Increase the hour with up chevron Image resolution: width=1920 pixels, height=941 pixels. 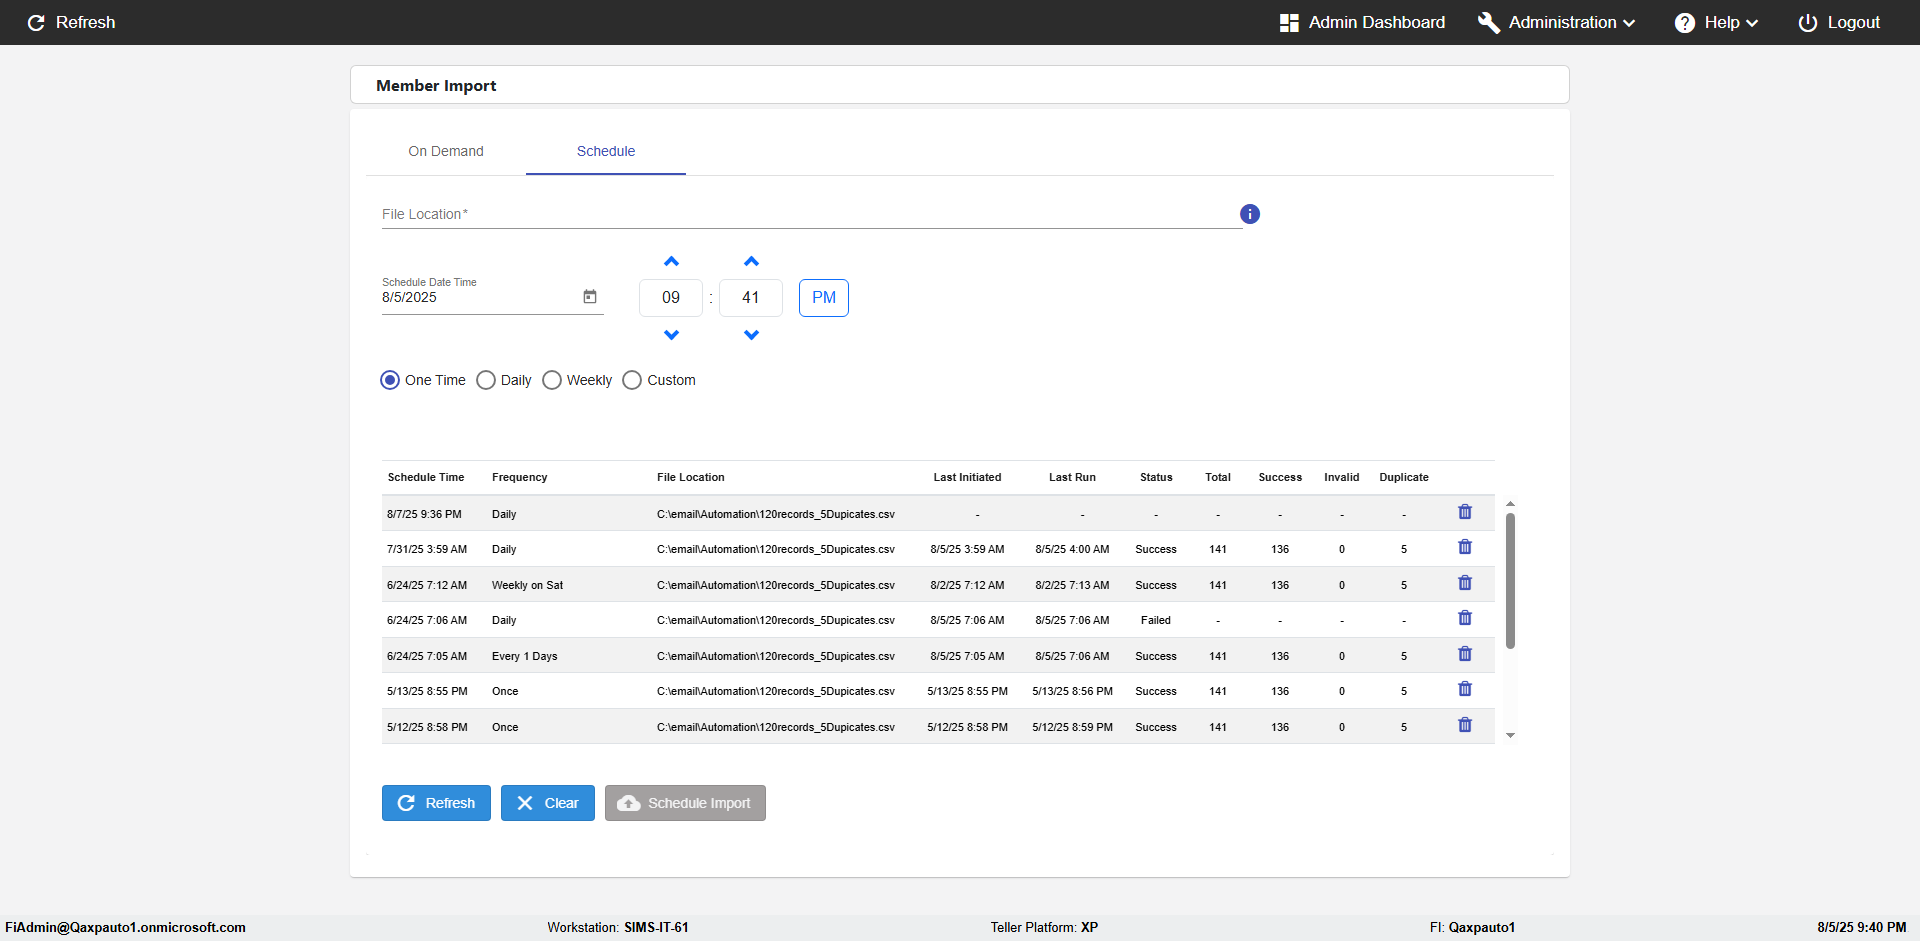[x=671, y=262]
